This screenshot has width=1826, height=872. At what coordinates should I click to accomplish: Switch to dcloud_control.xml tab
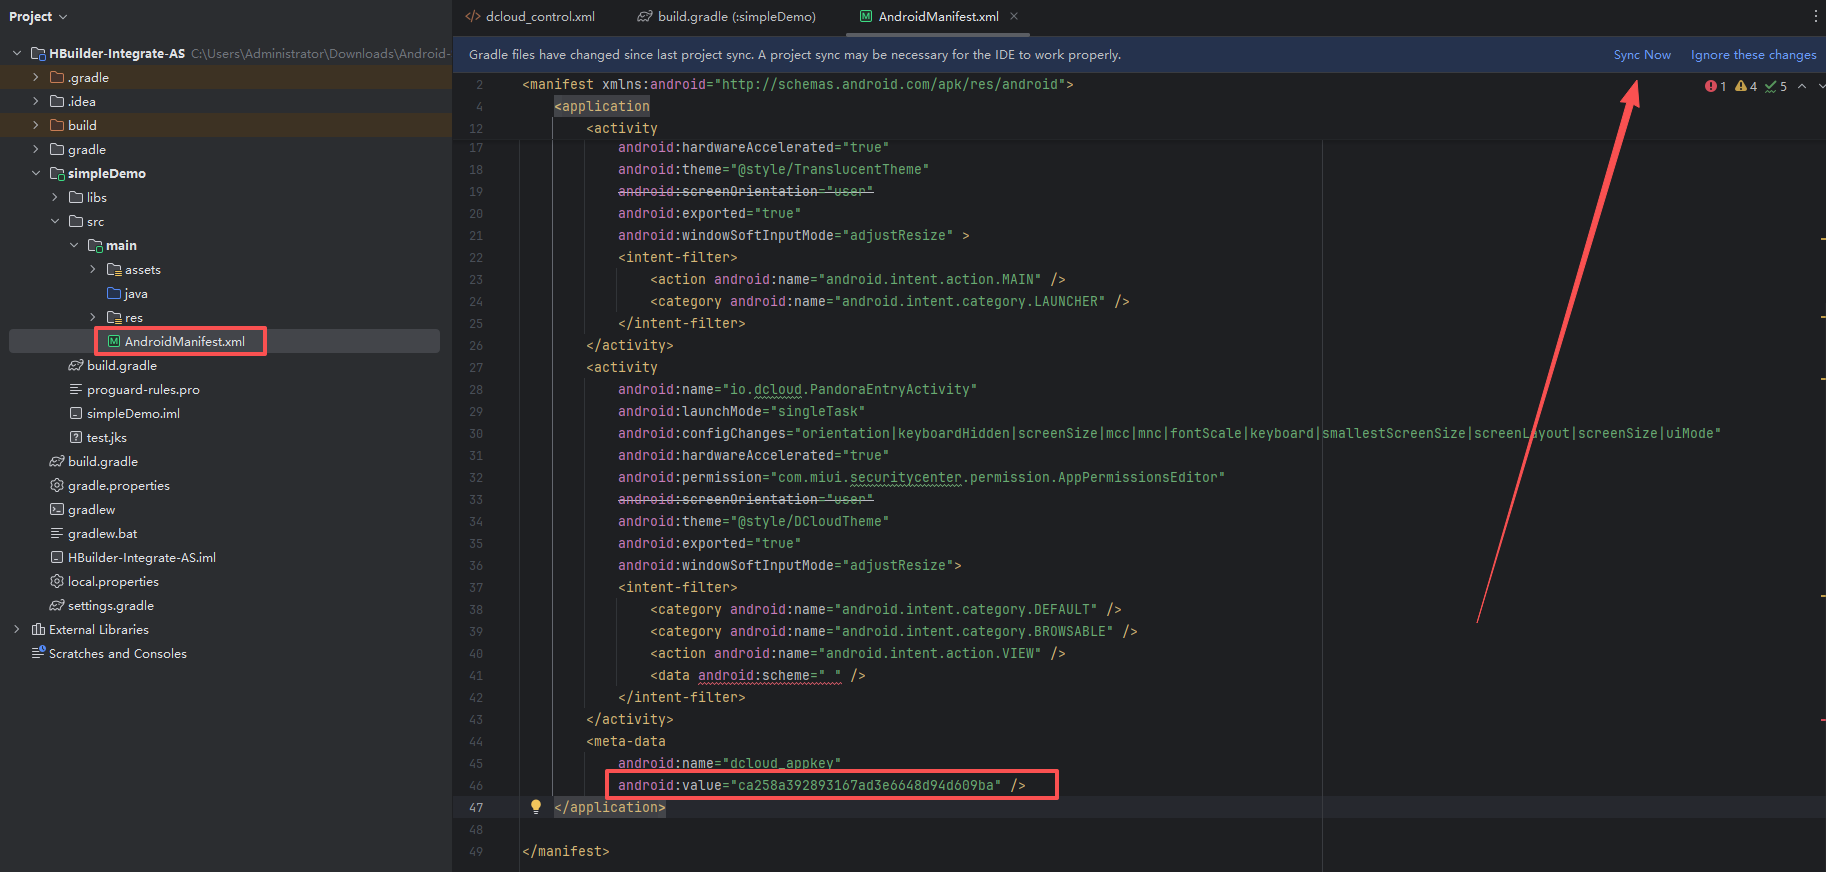[x=530, y=16]
